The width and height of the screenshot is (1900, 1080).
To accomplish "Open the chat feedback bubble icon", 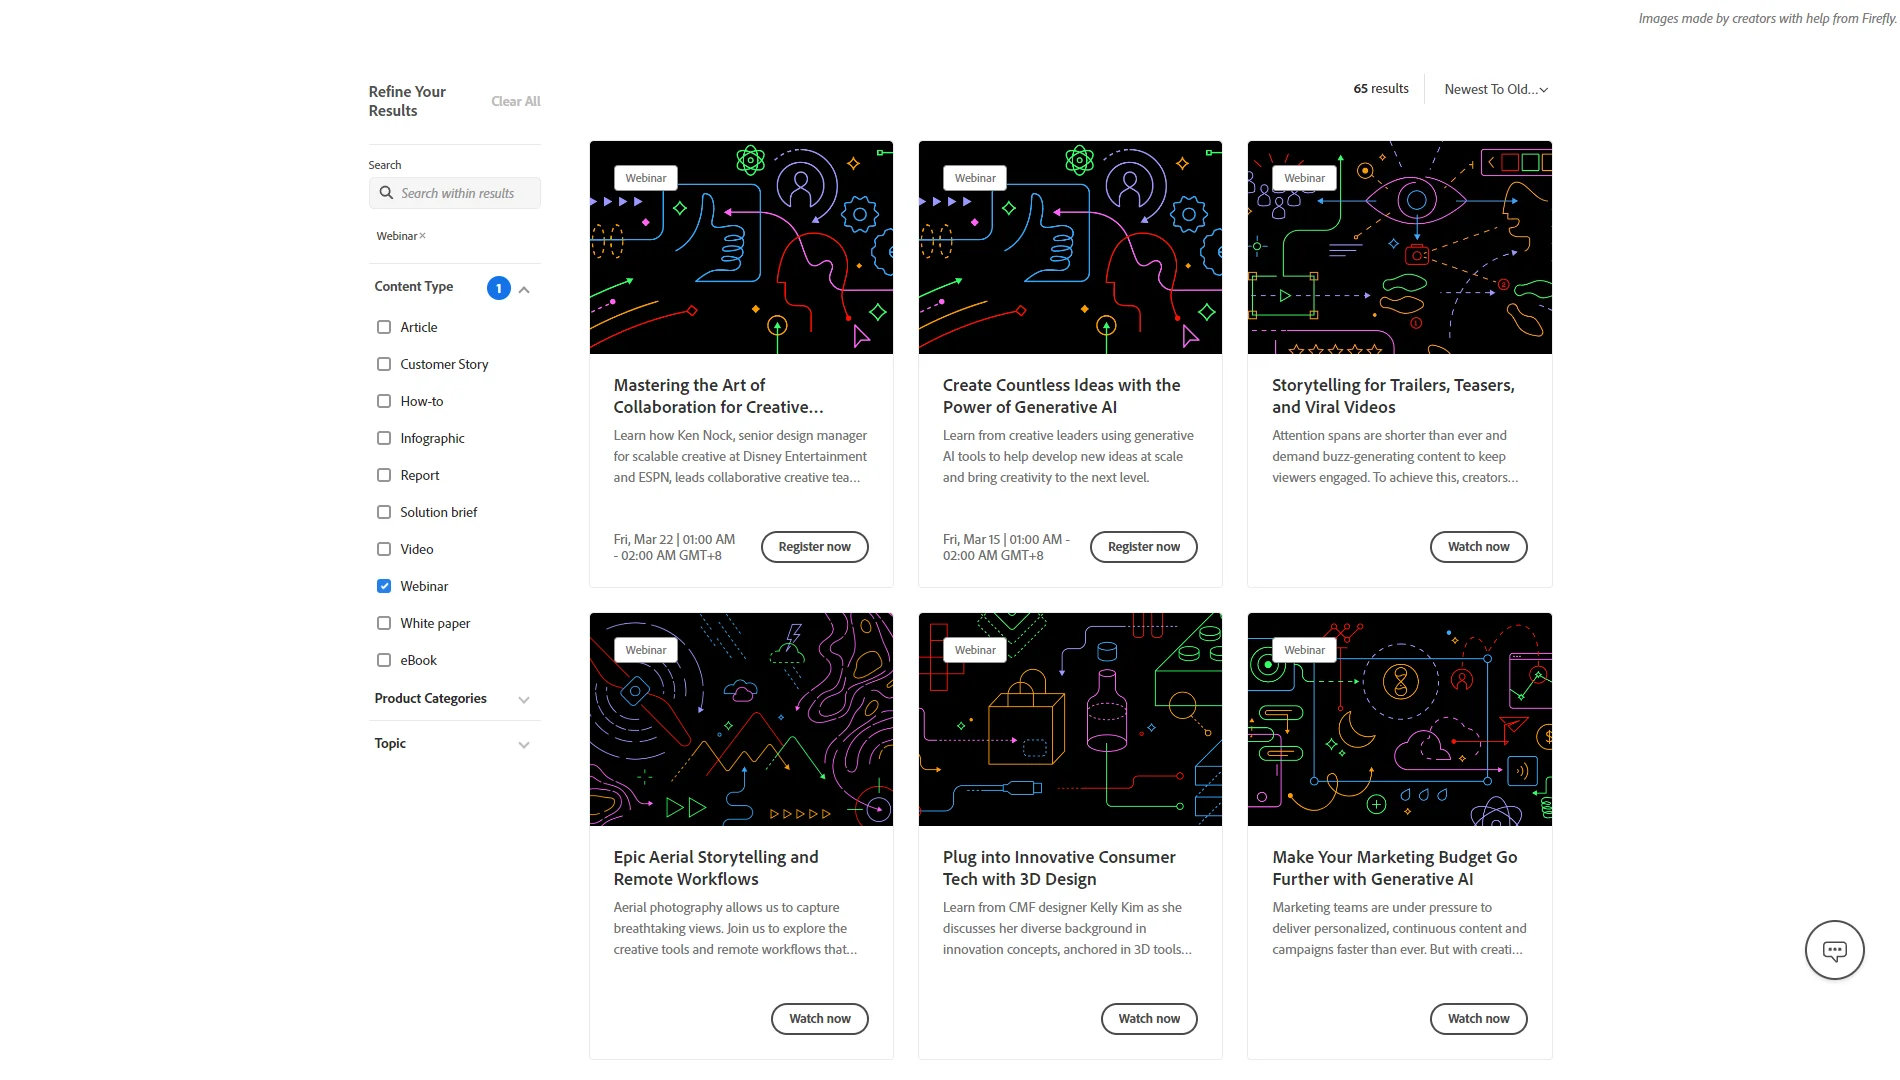I will (x=1834, y=949).
